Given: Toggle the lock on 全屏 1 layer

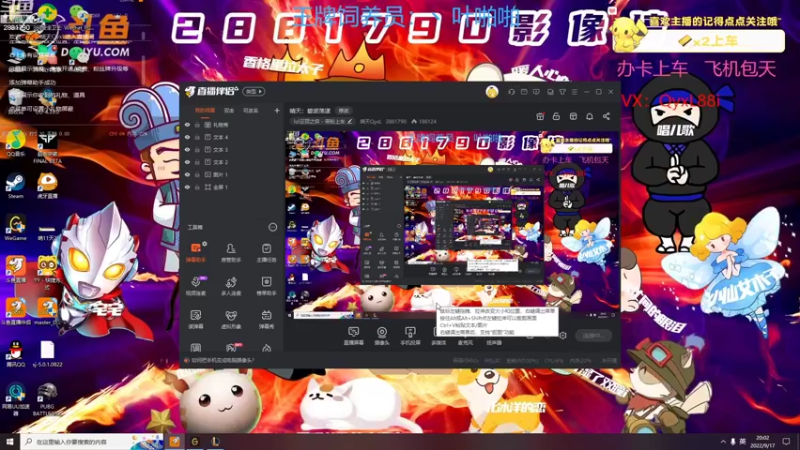Looking at the screenshot, I should pyautogui.click(x=197, y=187).
